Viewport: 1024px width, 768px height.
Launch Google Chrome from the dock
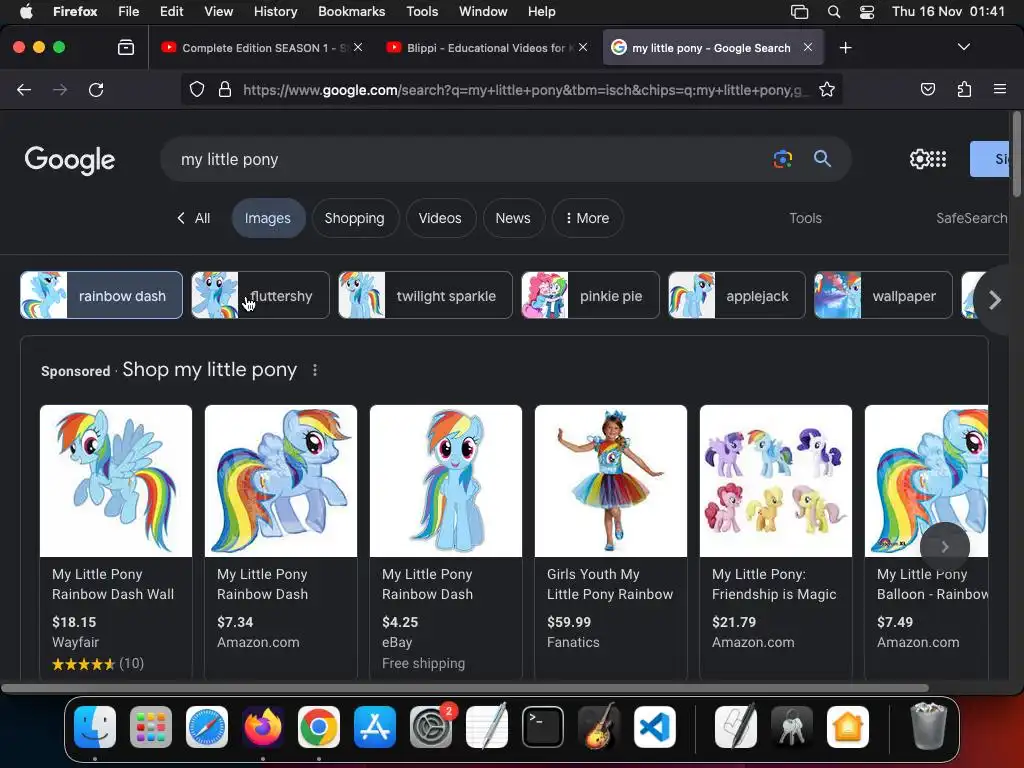[319, 727]
